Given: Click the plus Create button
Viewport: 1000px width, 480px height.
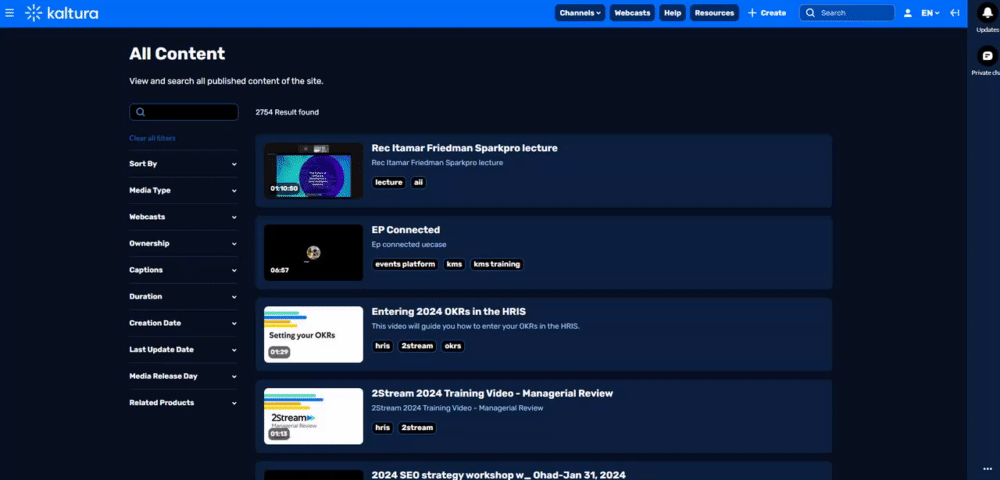Looking at the screenshot, I should (767, 13).
